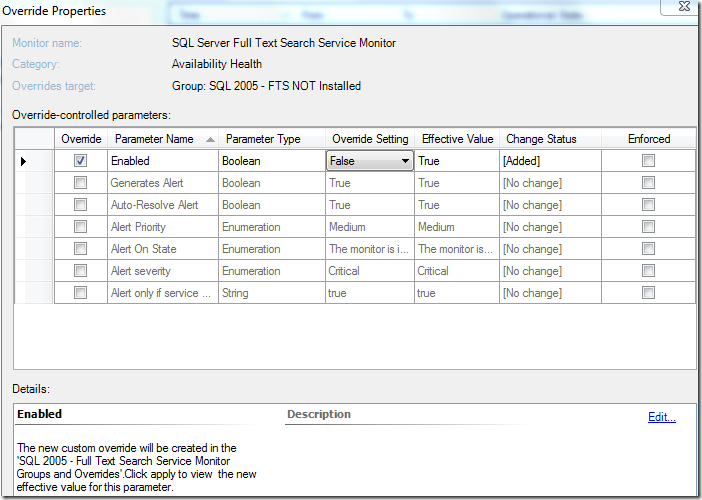Tick Enforced checkbox in Alert severity row
The height and width of the screenshot is (500, 702).
point(648,270)
